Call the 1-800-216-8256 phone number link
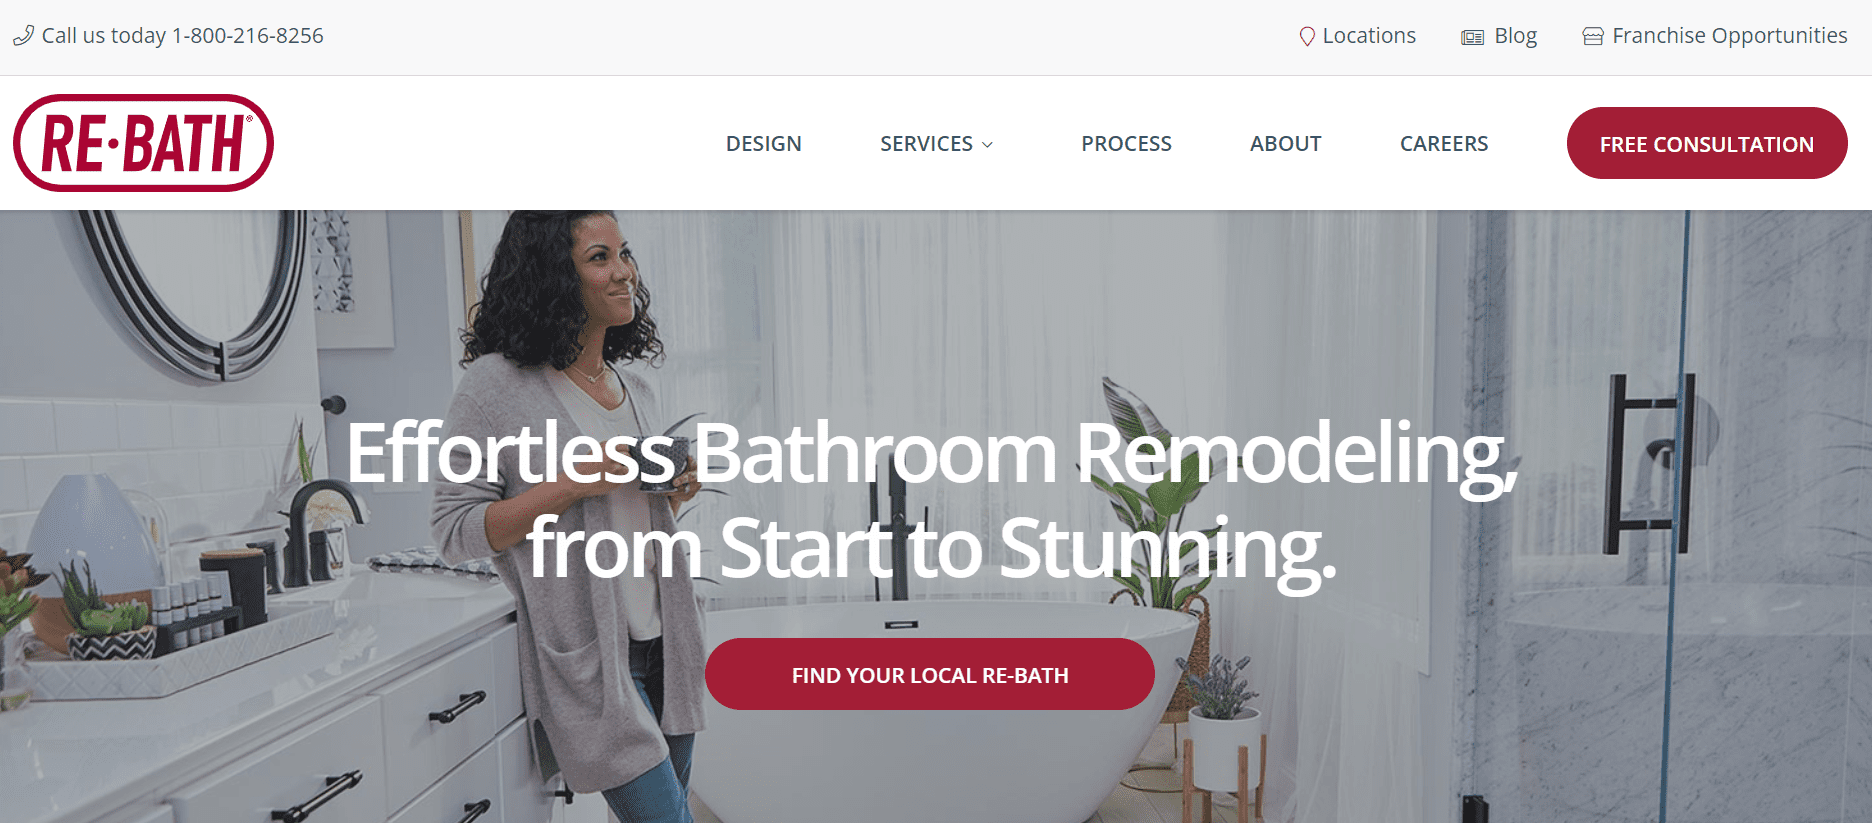 pyautogui.click(x=248, y=36)
